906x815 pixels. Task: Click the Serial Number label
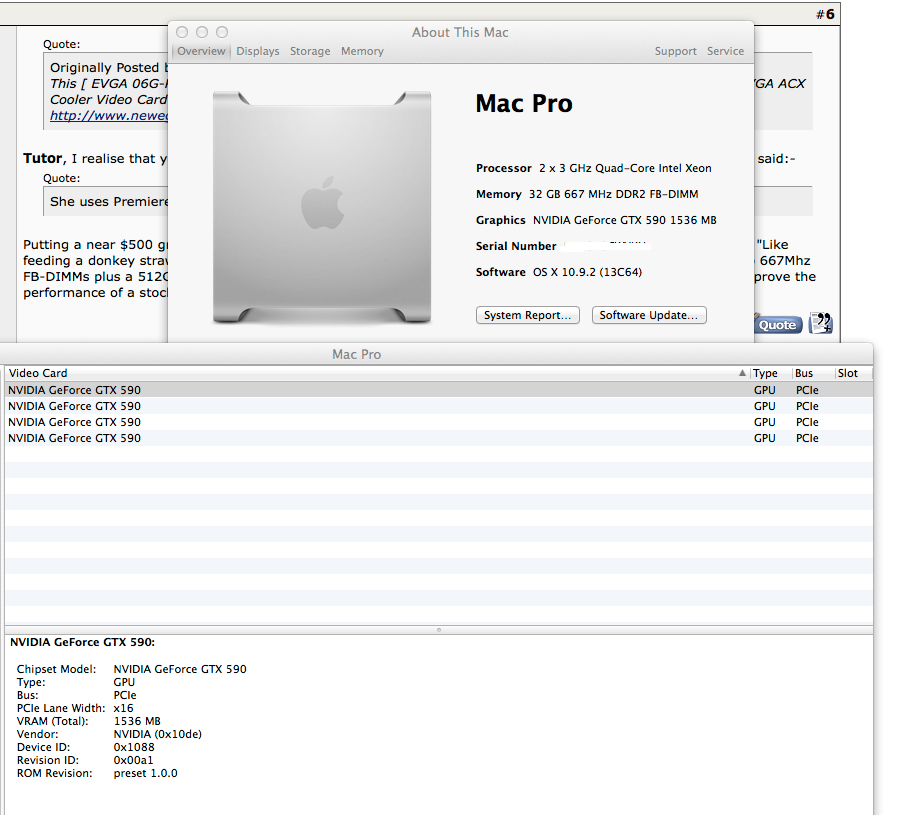(x=516, y=247)
